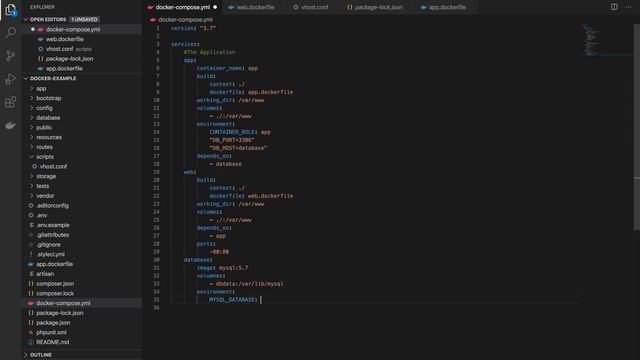Expand the database folder

point(82,118)
